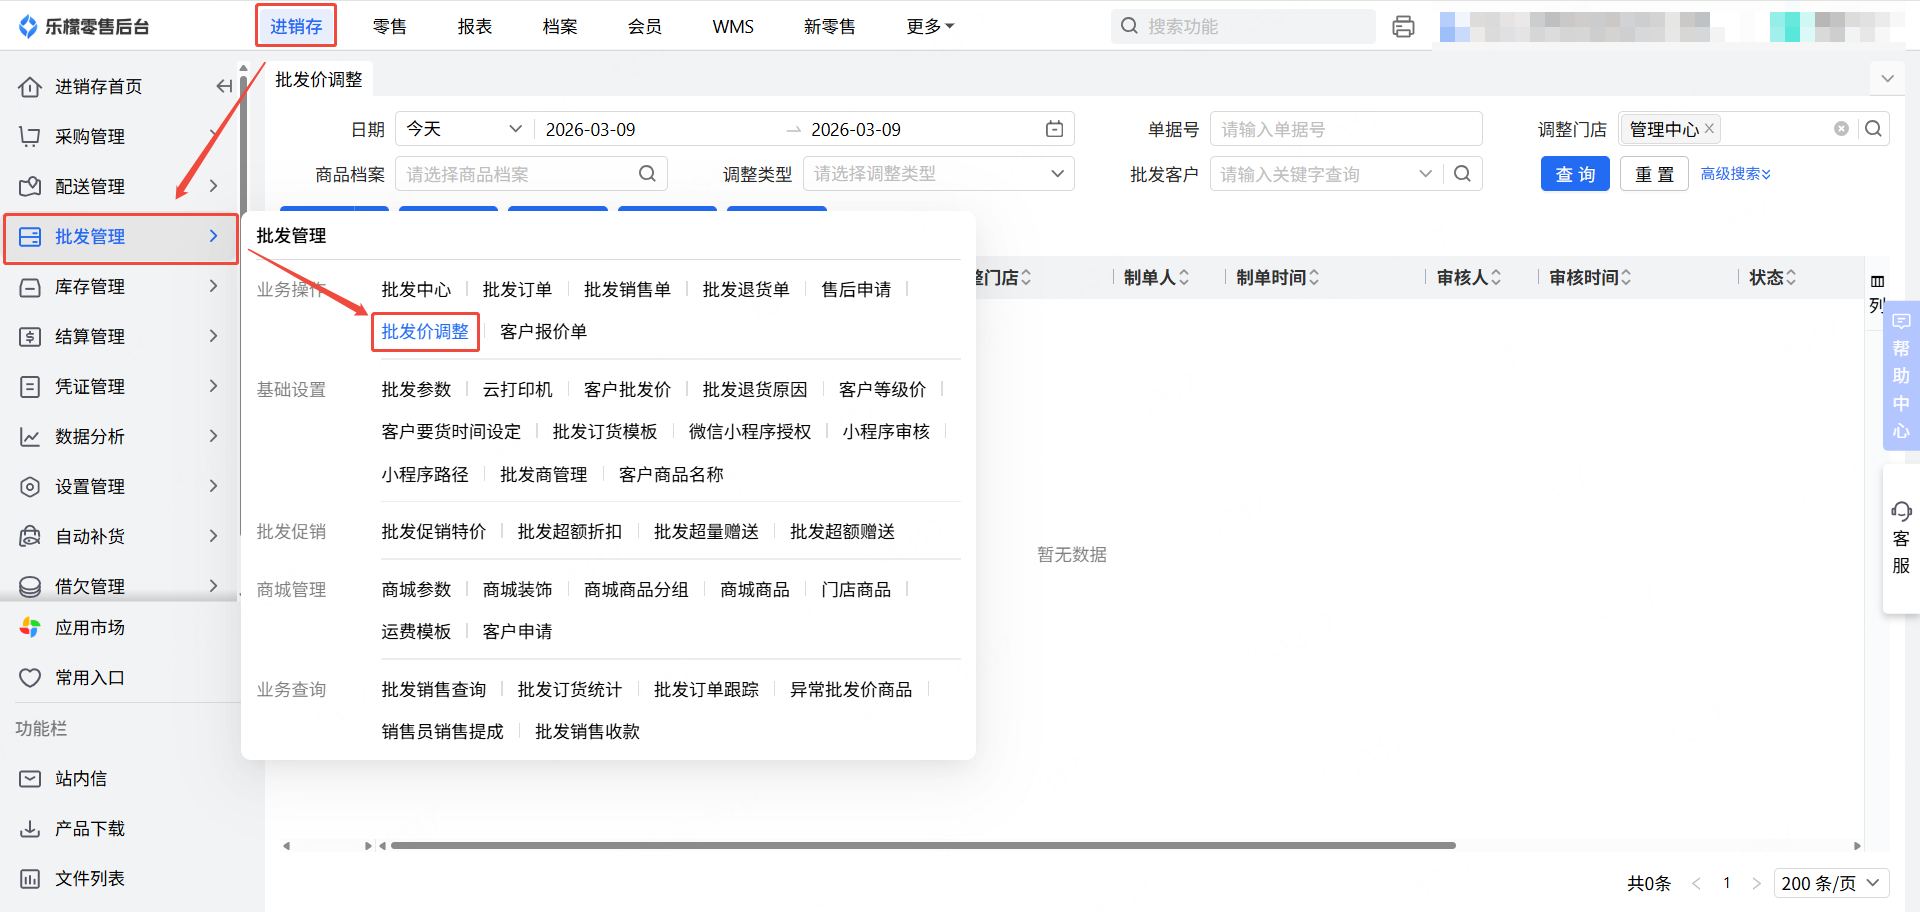Click the 商品档案 selection field
The image size is (1920, 912).
pos(531,174)
